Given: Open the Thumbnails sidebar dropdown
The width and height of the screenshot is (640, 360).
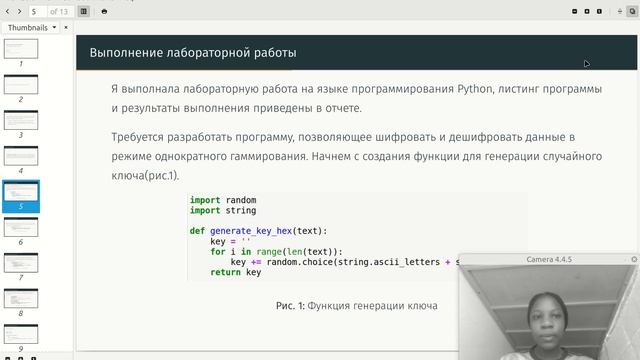Looking at the screenshot, I should pos(31,27).
